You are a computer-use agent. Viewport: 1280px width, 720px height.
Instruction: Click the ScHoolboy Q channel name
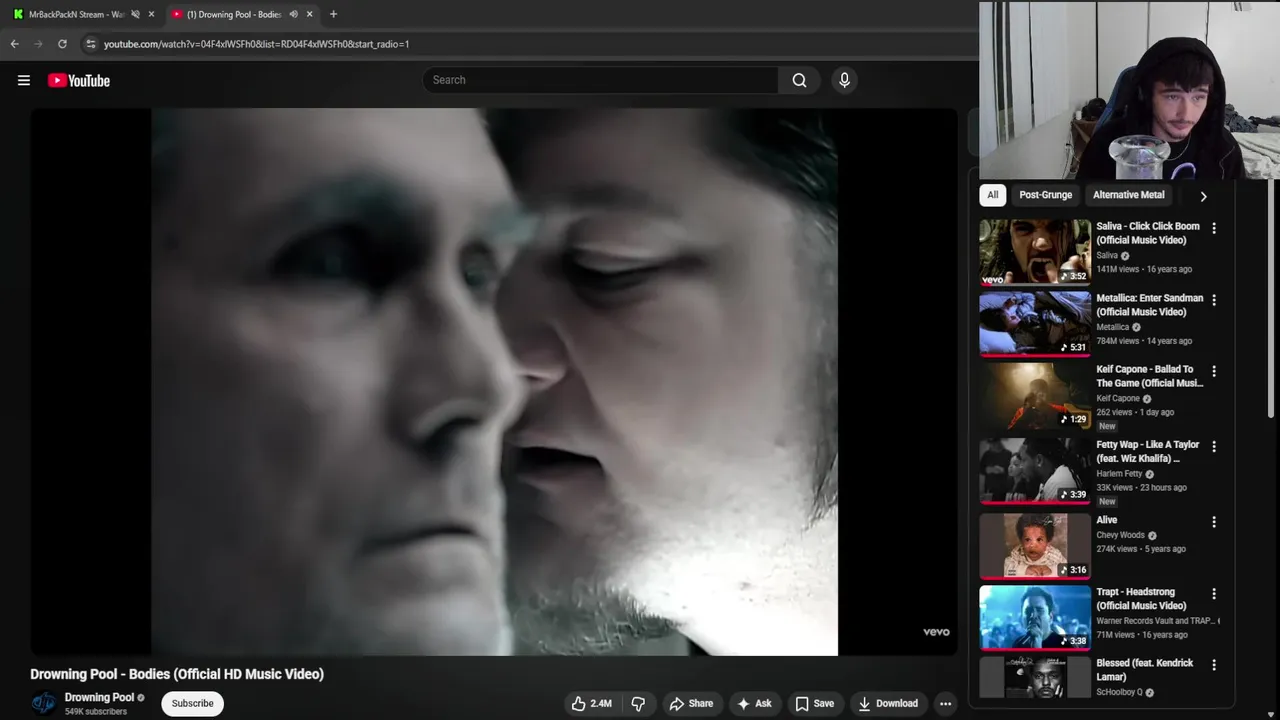tap(1119, 692)
